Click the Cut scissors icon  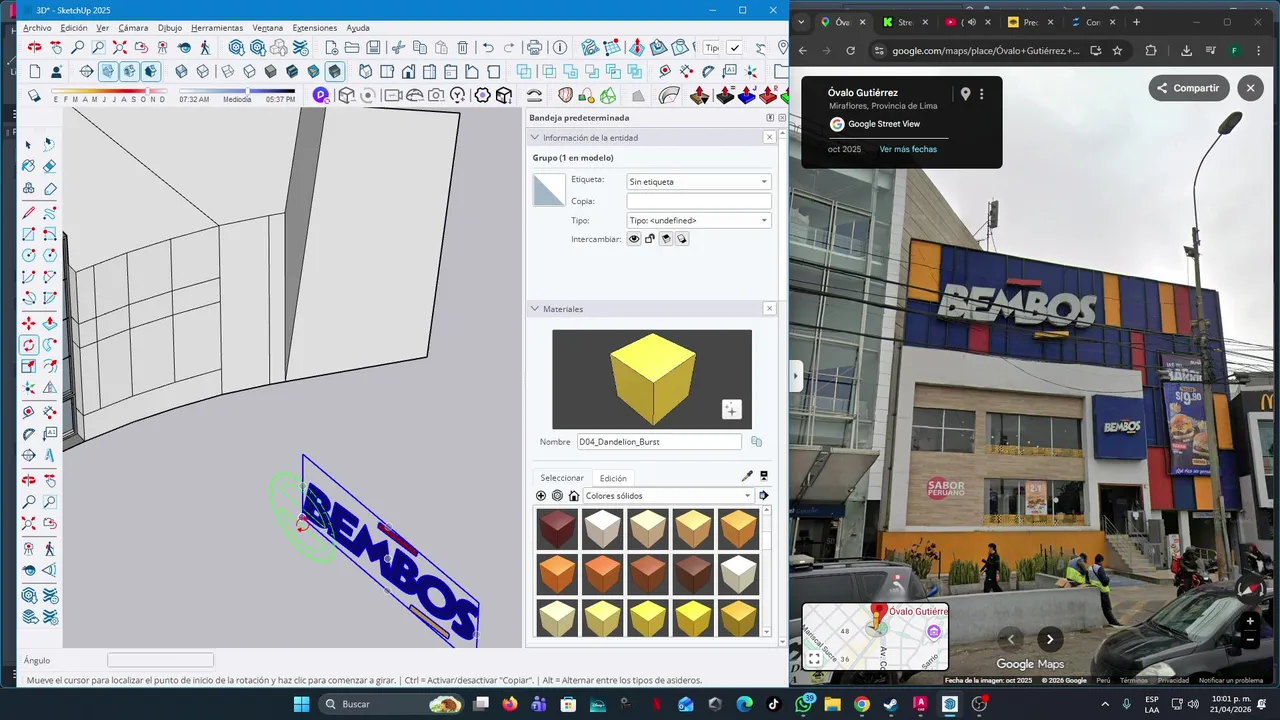tap(398, 47)
